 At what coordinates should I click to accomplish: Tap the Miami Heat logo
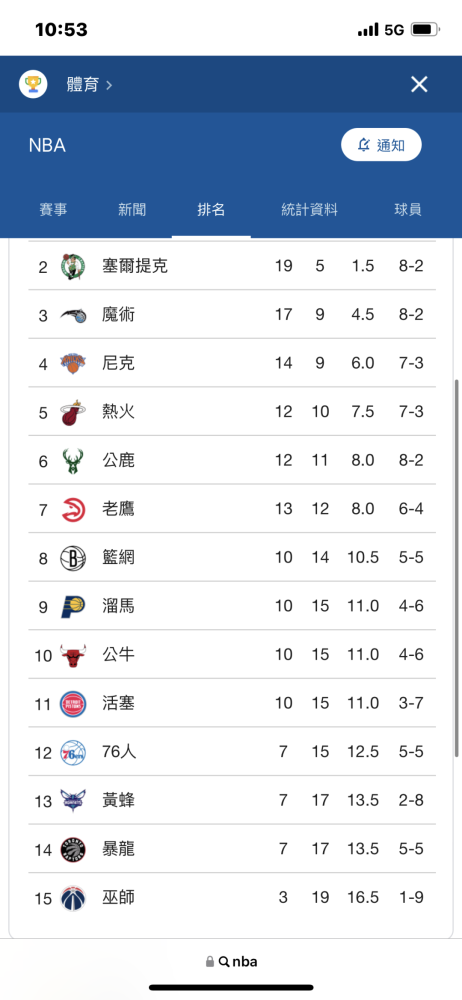73,413
